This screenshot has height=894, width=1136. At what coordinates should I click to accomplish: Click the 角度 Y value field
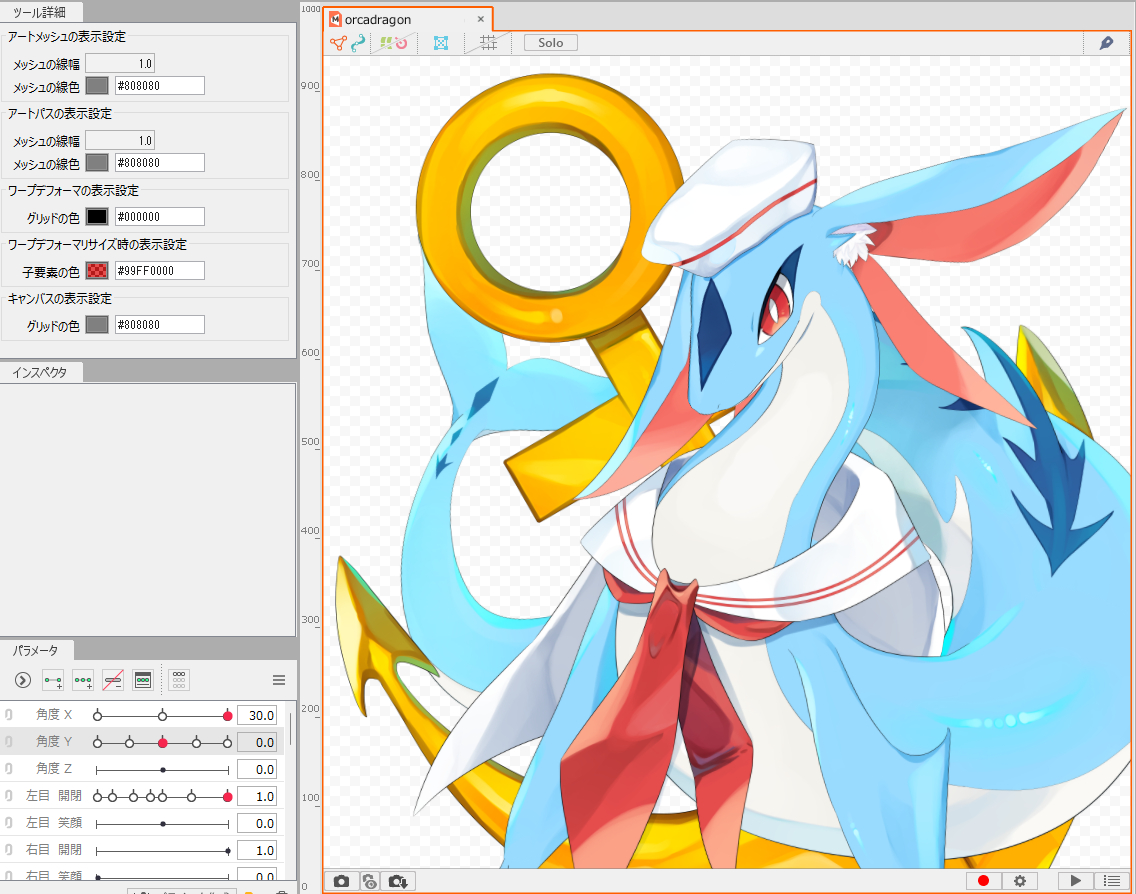pyautogui.click(x=257, y=742)
